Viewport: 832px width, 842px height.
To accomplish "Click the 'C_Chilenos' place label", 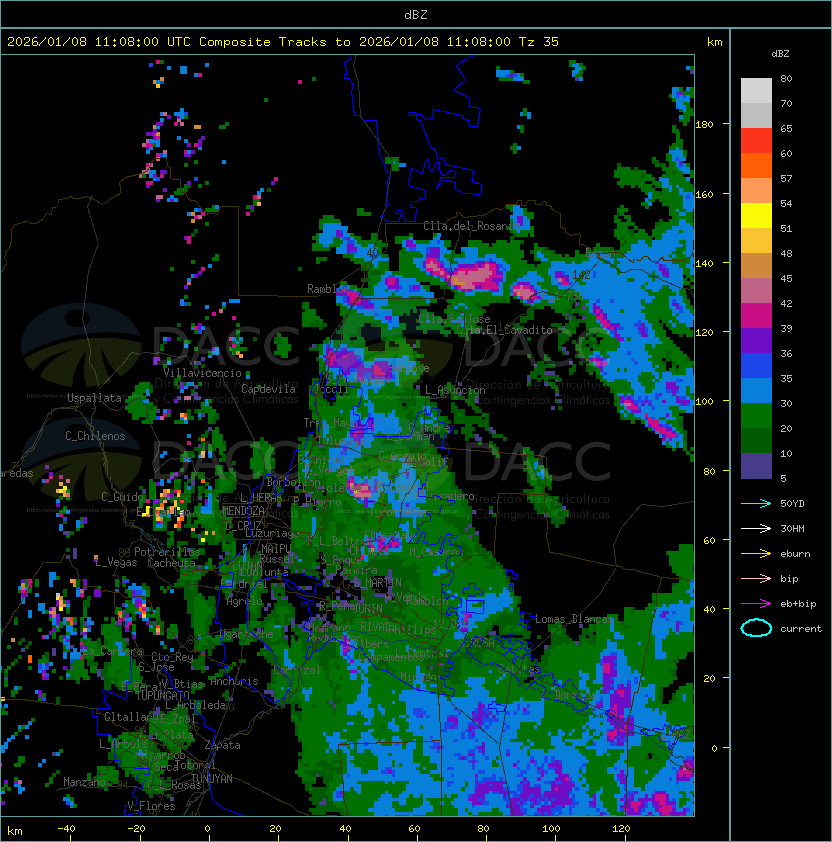I will (x=95, y=436).
